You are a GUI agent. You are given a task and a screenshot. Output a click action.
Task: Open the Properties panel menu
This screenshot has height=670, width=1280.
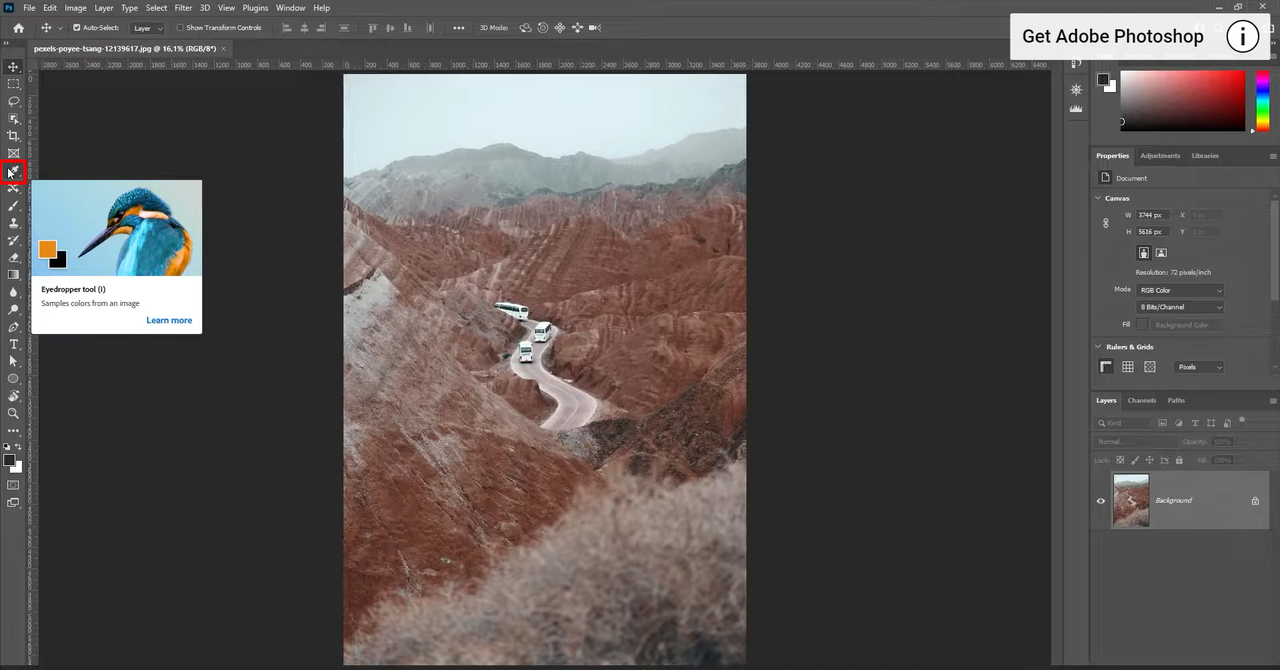tap(1272, 156)
